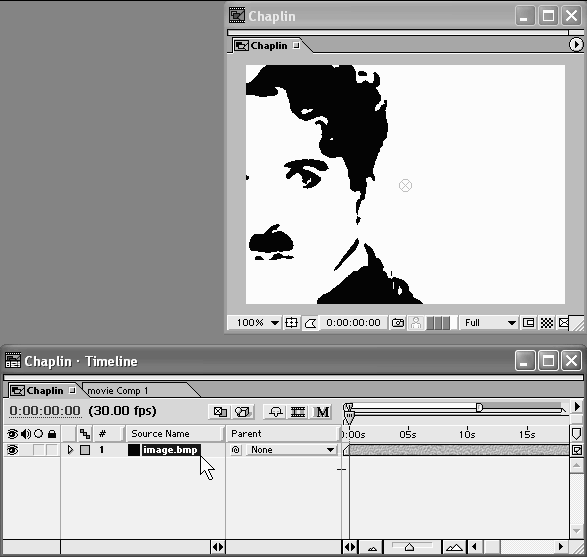Click the label color square of layer 1

click(85, 450)
